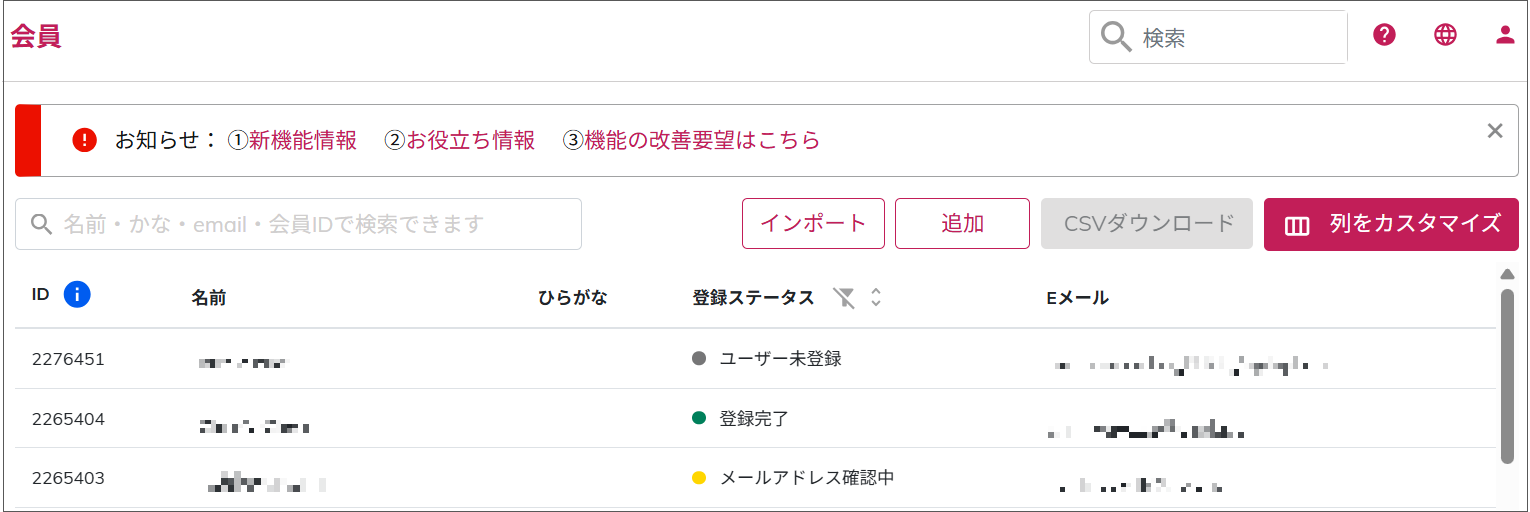Open the language globe icon
Screen dimensions: 1530x512
pyautogui.click(x=1445, y=35)
